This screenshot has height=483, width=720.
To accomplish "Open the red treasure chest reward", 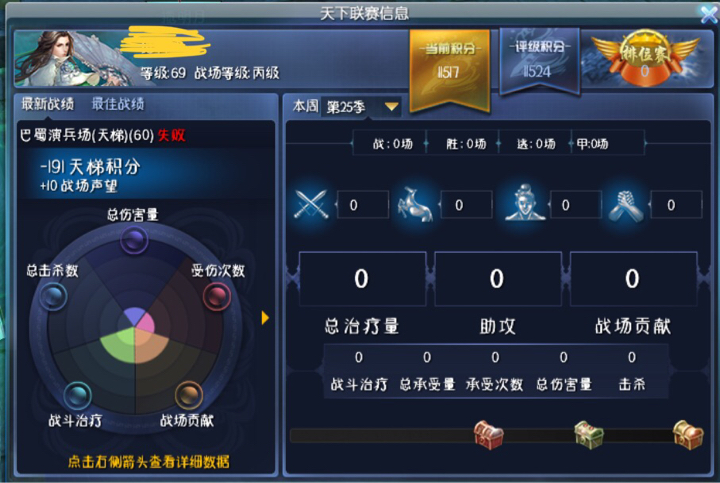I will [x=489, y=434].
